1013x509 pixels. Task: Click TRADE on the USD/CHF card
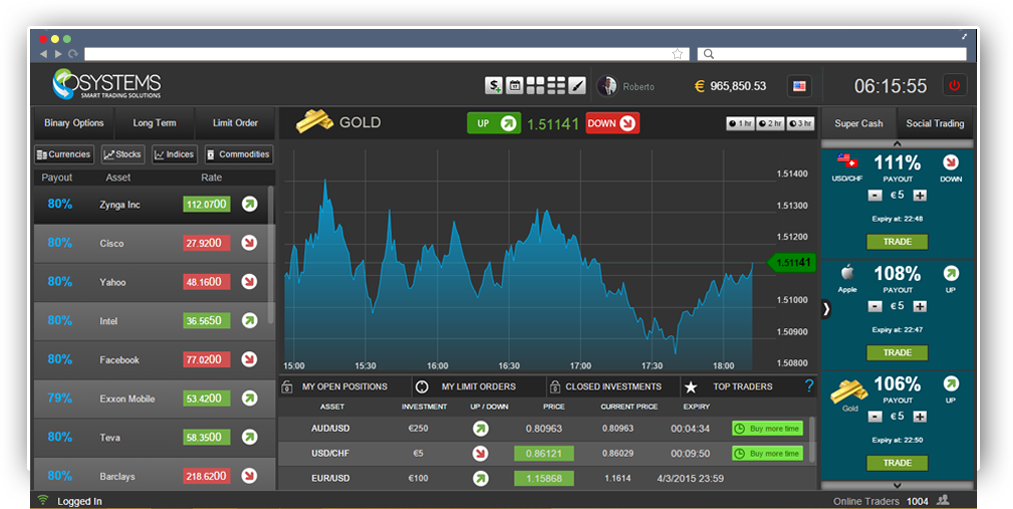click(x=897, y=242)
